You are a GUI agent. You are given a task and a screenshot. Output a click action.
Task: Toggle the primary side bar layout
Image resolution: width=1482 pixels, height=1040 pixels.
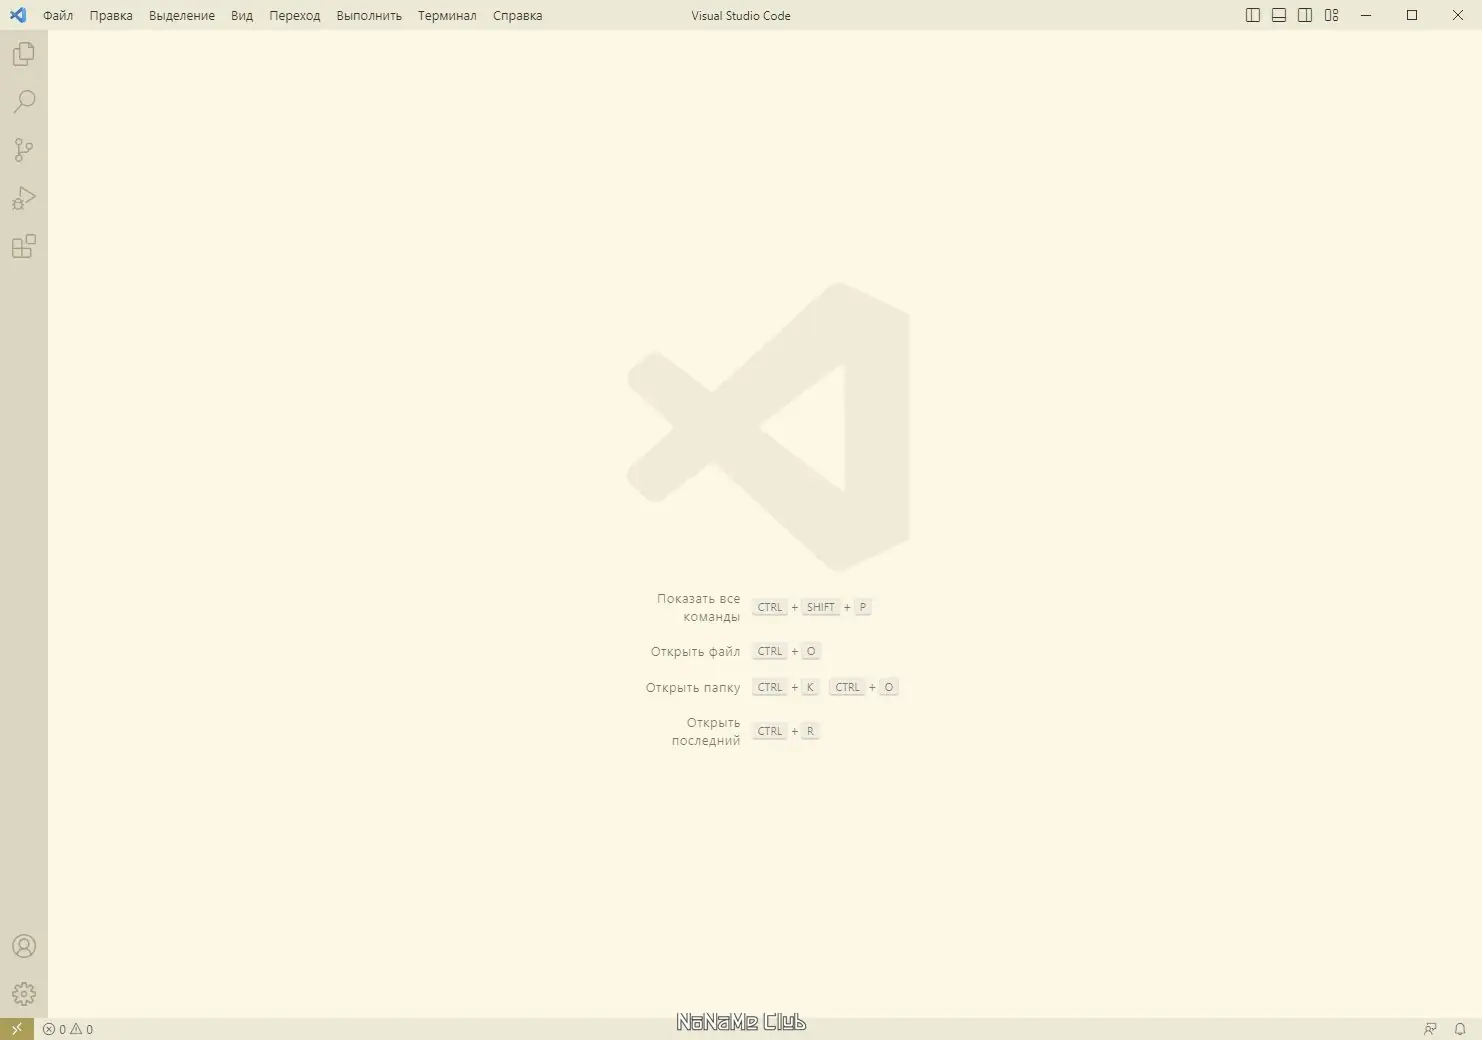click(x=1253, y=15)
